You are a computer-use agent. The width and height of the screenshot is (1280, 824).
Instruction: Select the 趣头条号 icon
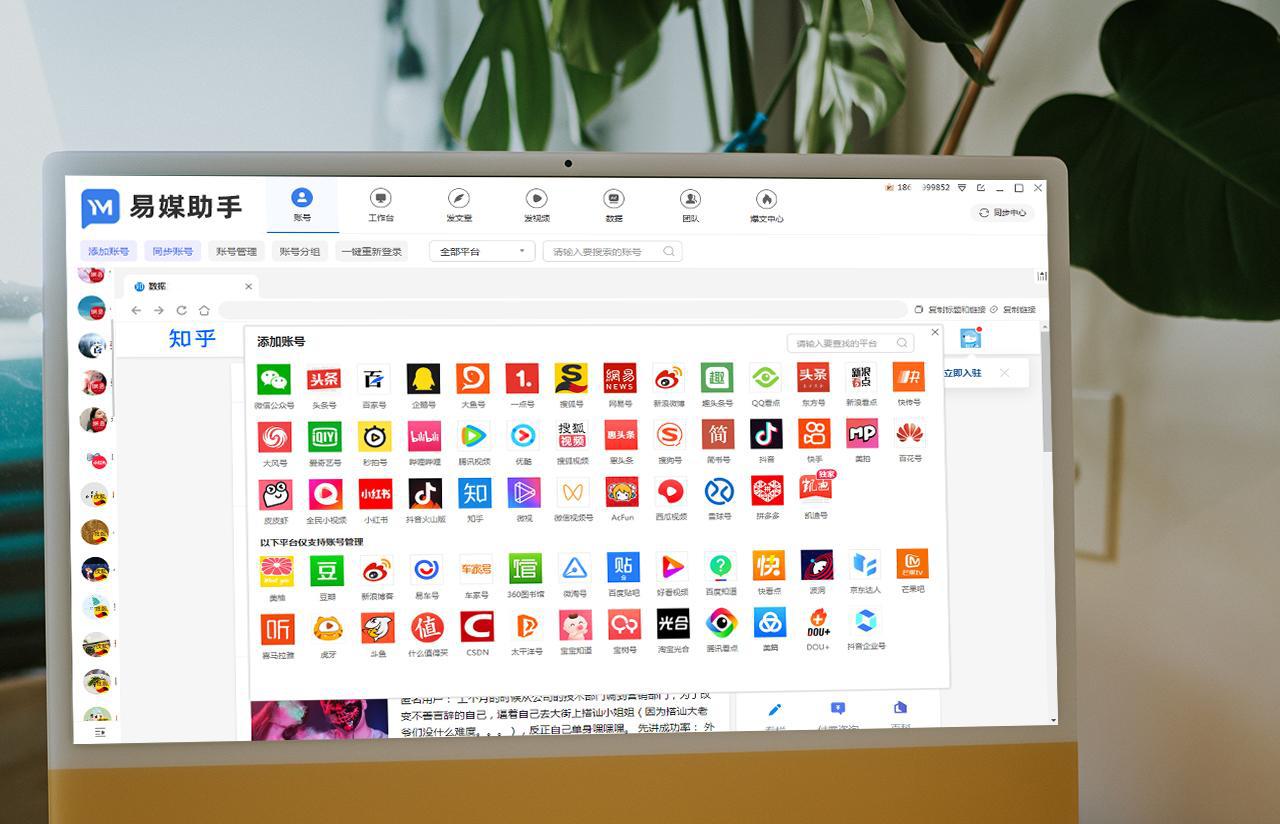coord(717,378)
